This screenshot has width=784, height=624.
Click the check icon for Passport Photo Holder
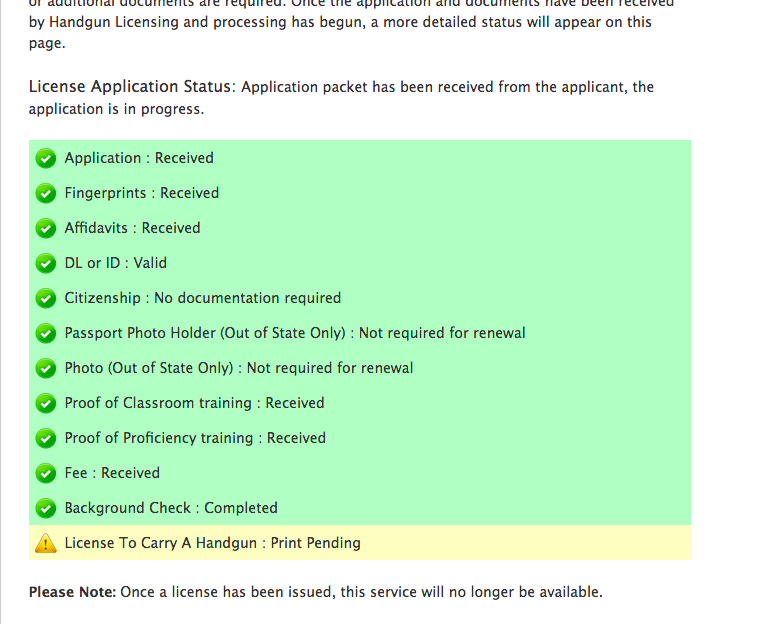45,333
